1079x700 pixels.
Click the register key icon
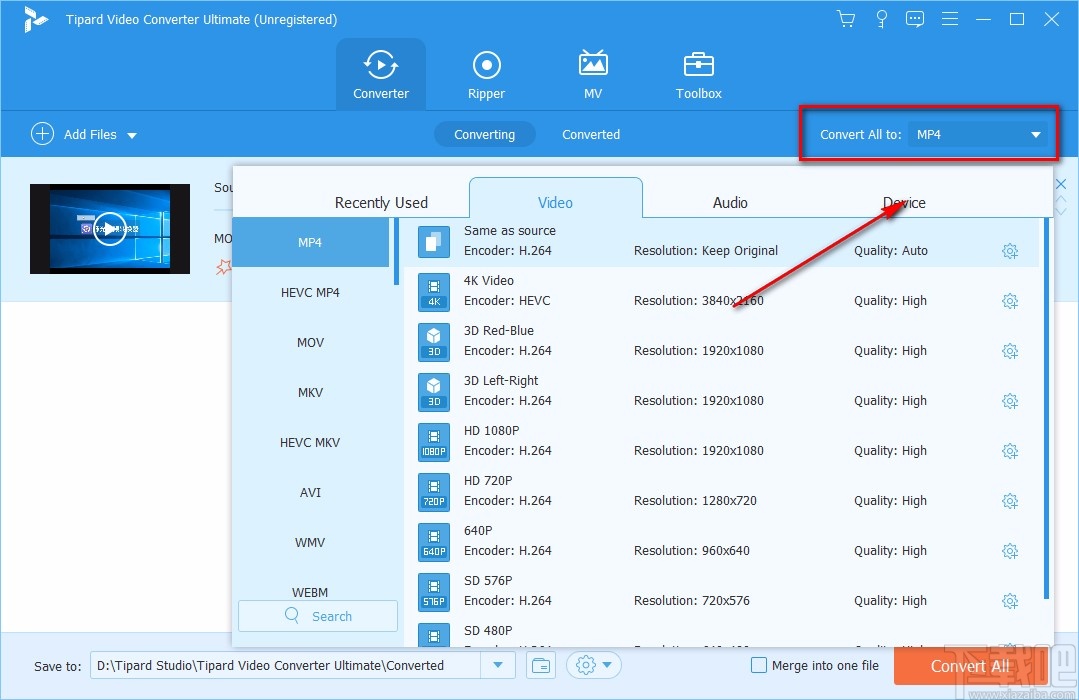pyautogui.click(x=881, y=19)
